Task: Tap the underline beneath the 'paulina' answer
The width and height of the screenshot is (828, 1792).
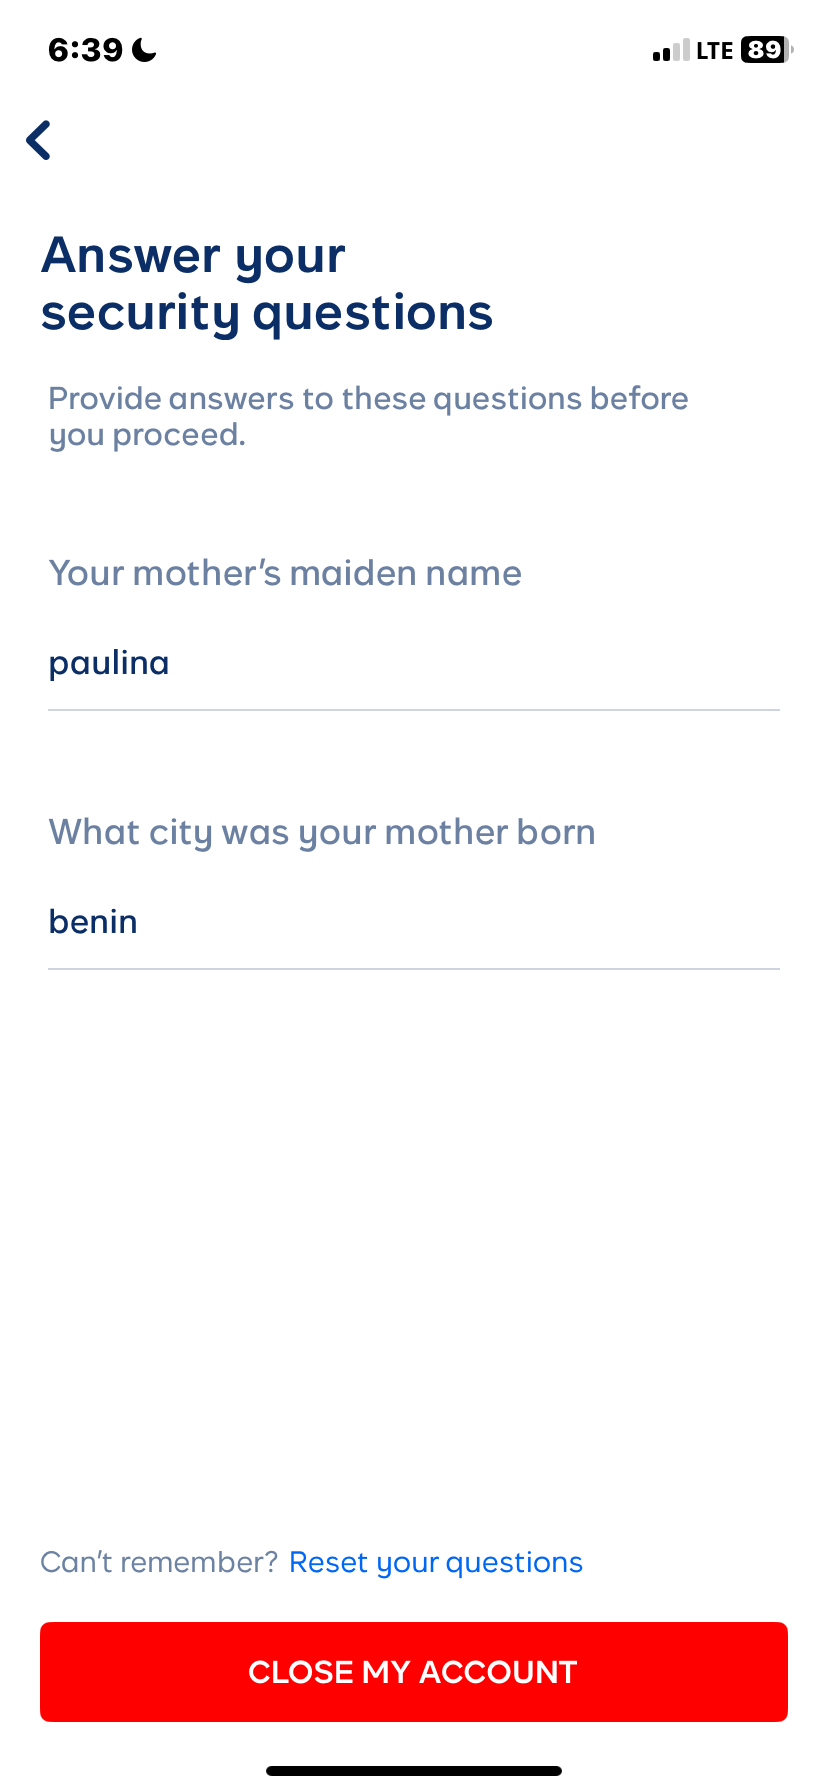Action: tap(413, 710)
